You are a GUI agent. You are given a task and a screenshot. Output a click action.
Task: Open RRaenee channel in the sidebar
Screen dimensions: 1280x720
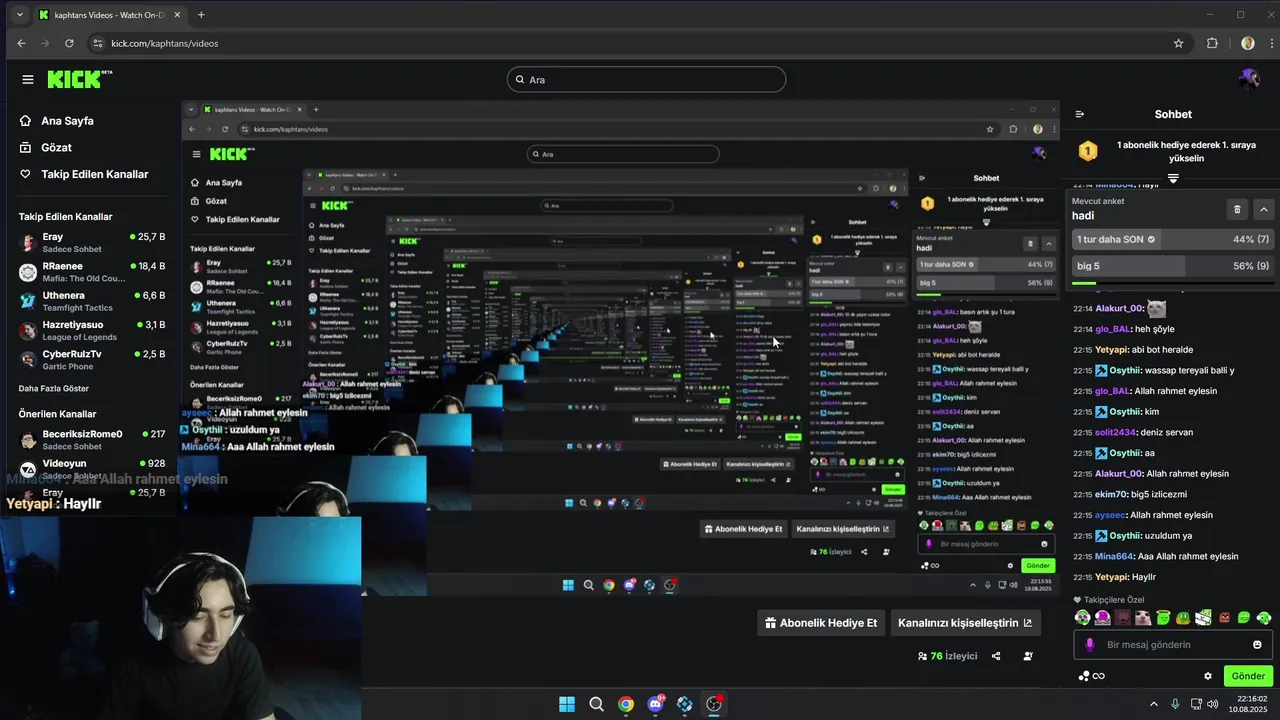click(92, 272)
